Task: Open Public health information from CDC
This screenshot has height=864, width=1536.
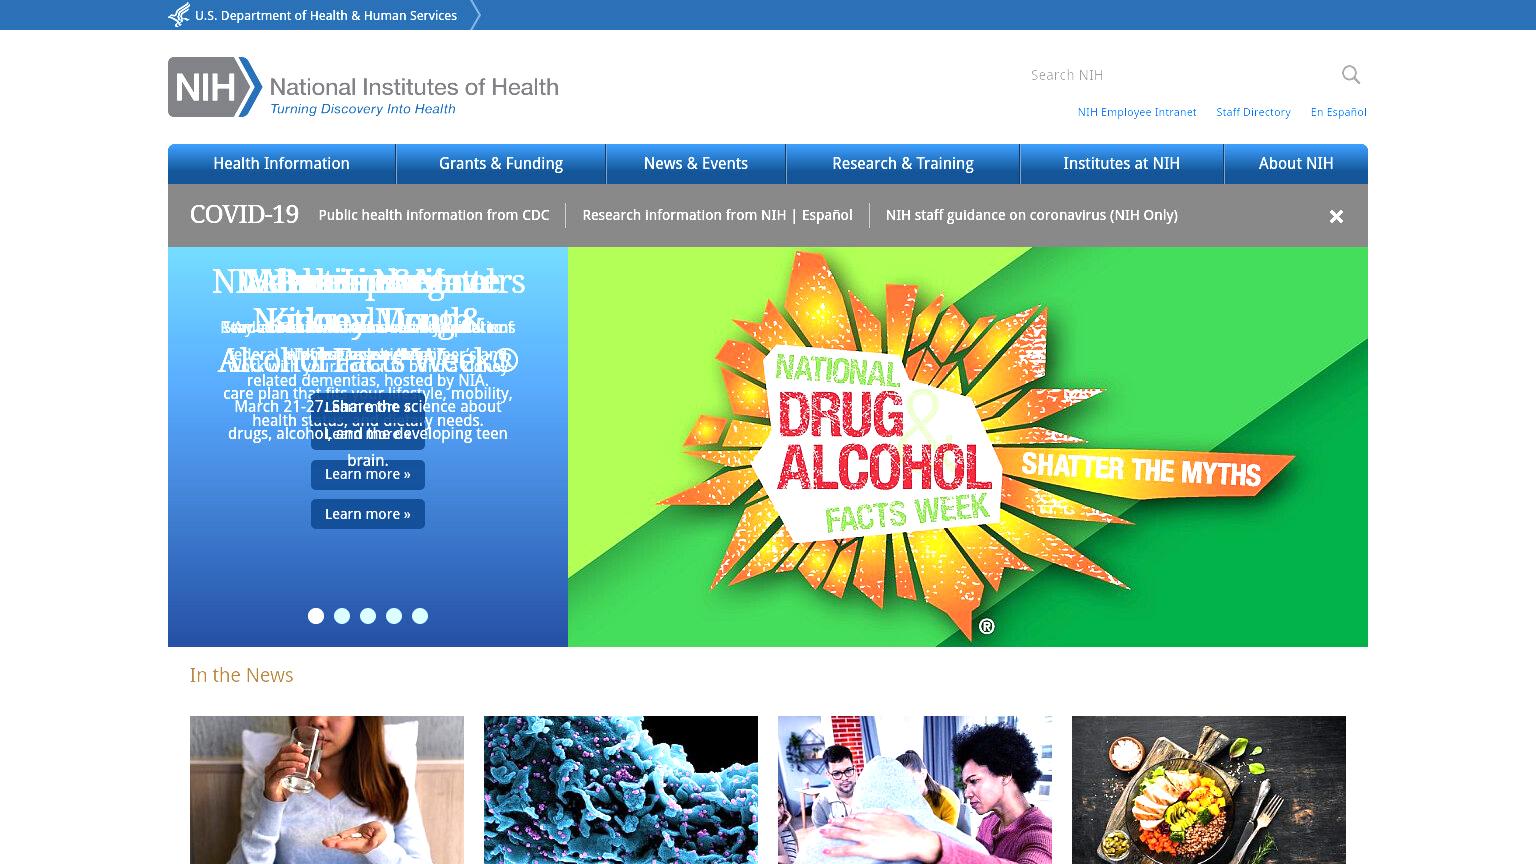Action: (434, 215)
